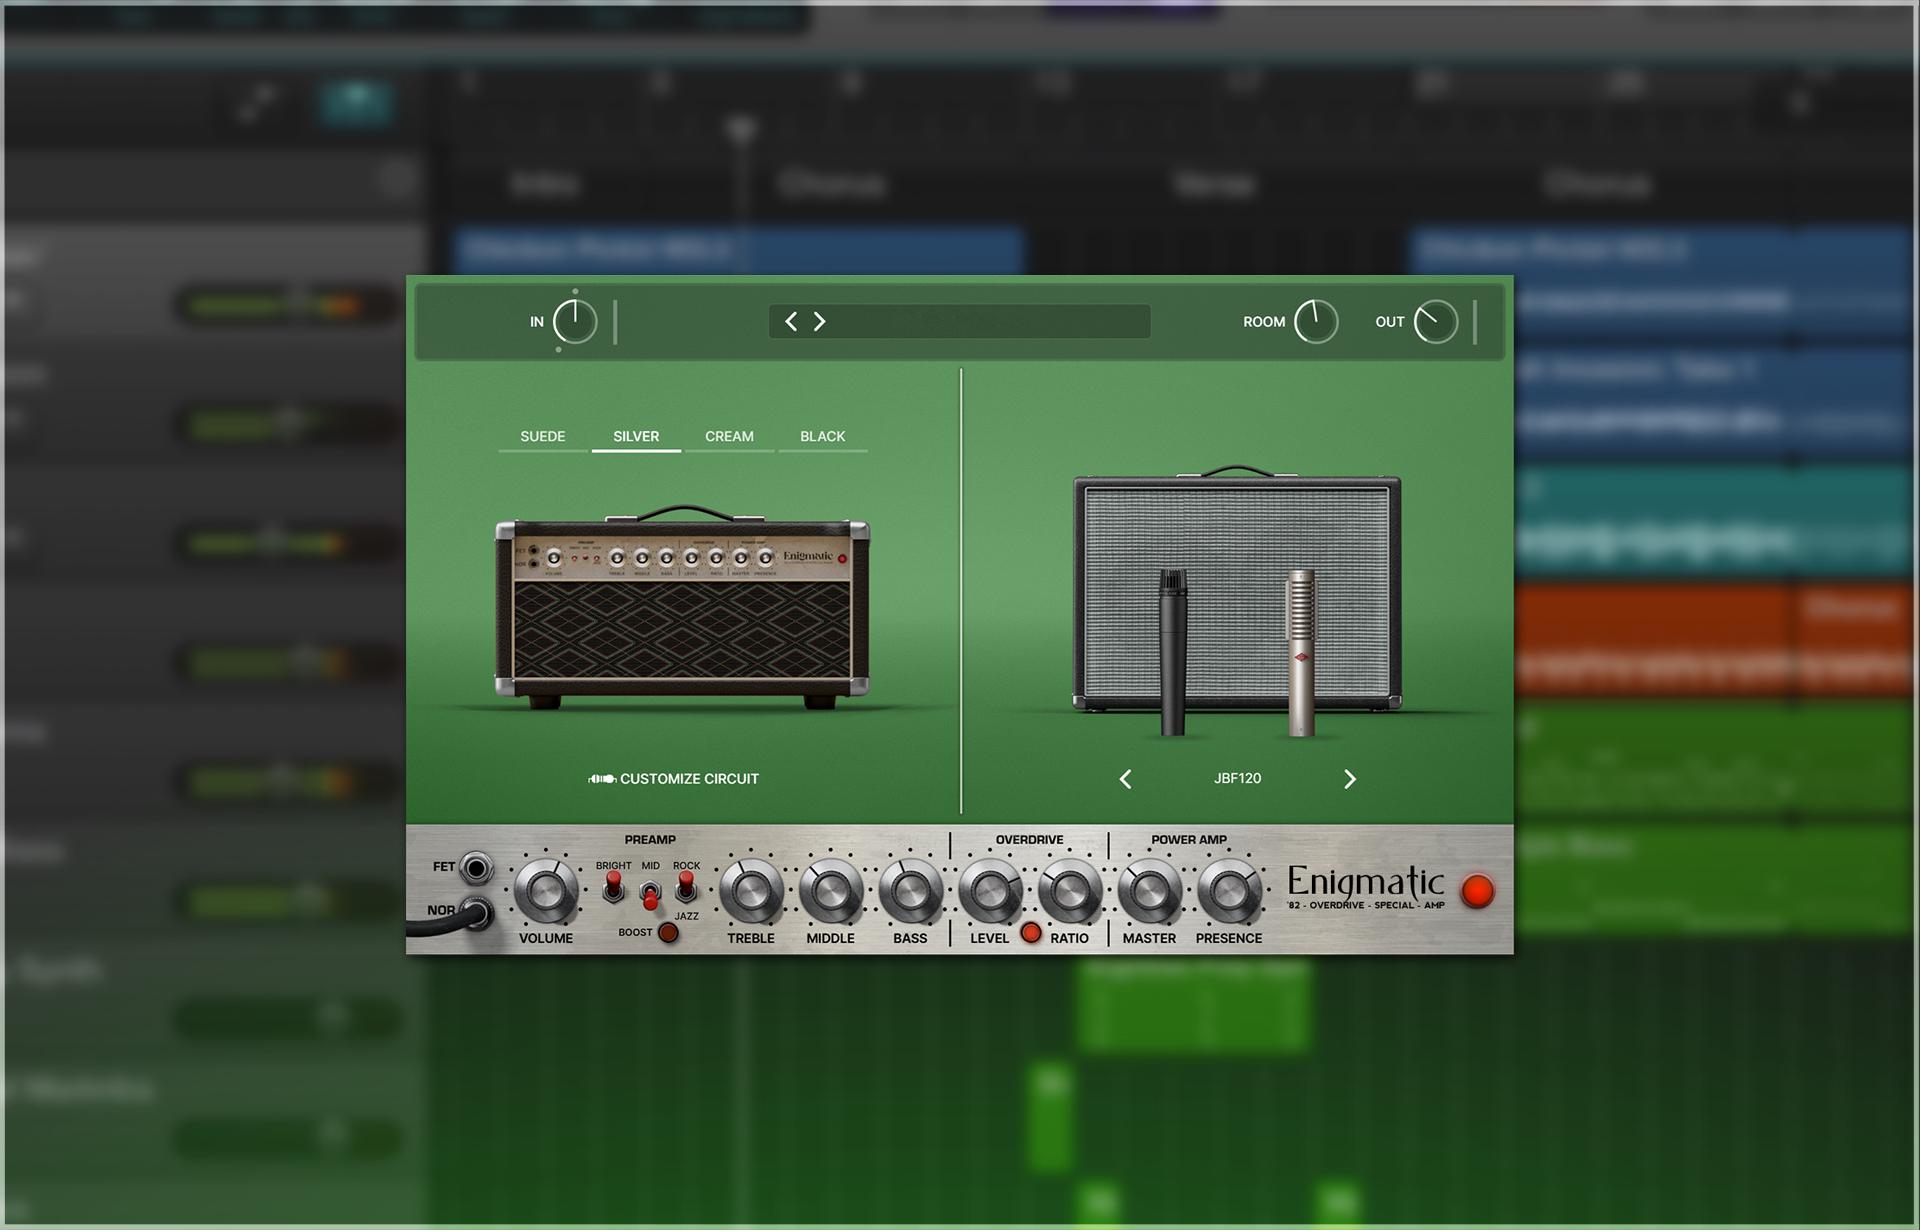Image resolution: width=1920 pixels, height=1230 pixels.
Task: Go to the previous preset with left arrow
Action: click(x=791, y=321)
